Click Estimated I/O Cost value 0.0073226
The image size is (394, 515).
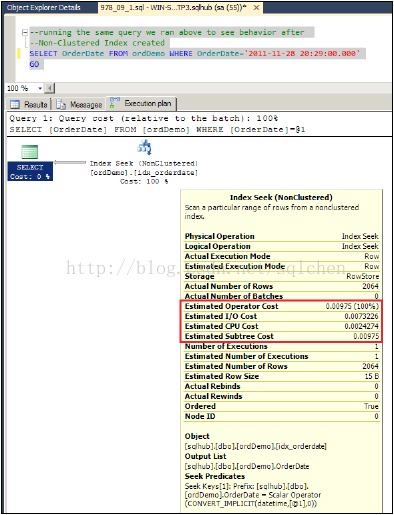pos(361,316)
